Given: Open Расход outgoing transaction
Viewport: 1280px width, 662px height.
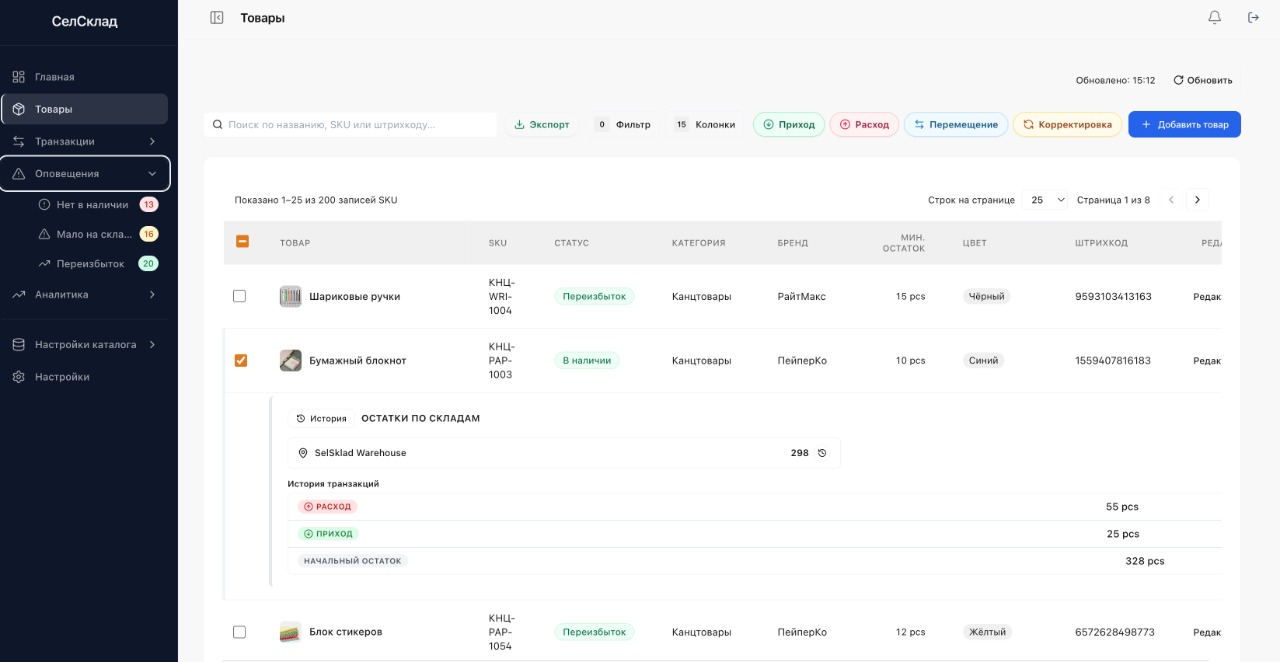Looking at the screenshot, I should coord(864,125).
